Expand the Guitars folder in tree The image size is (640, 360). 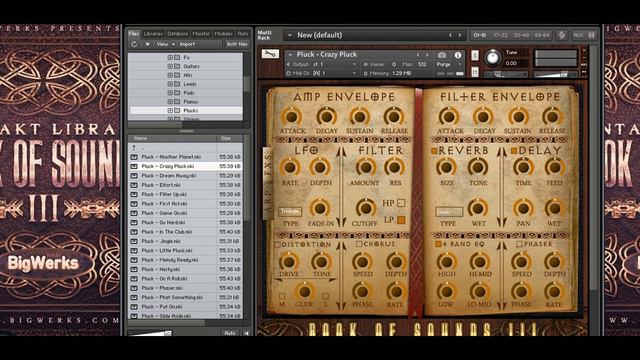(170, 66)
